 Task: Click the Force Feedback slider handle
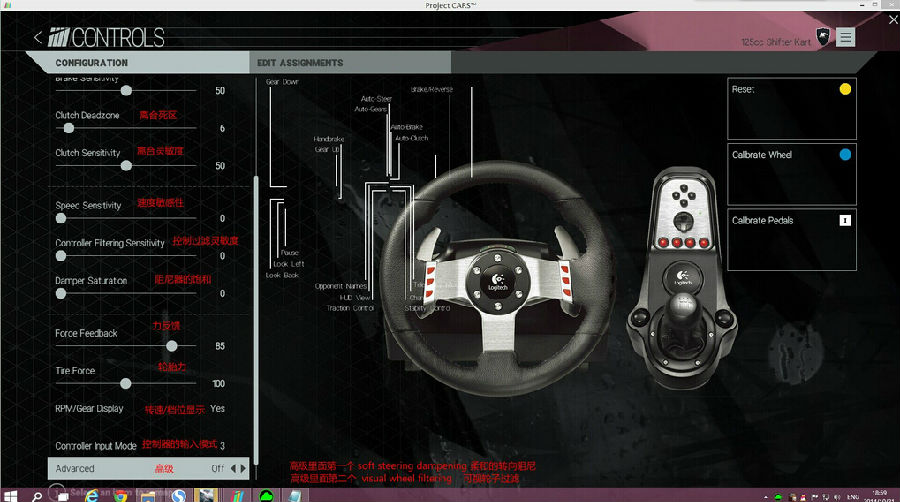(172, 346)
